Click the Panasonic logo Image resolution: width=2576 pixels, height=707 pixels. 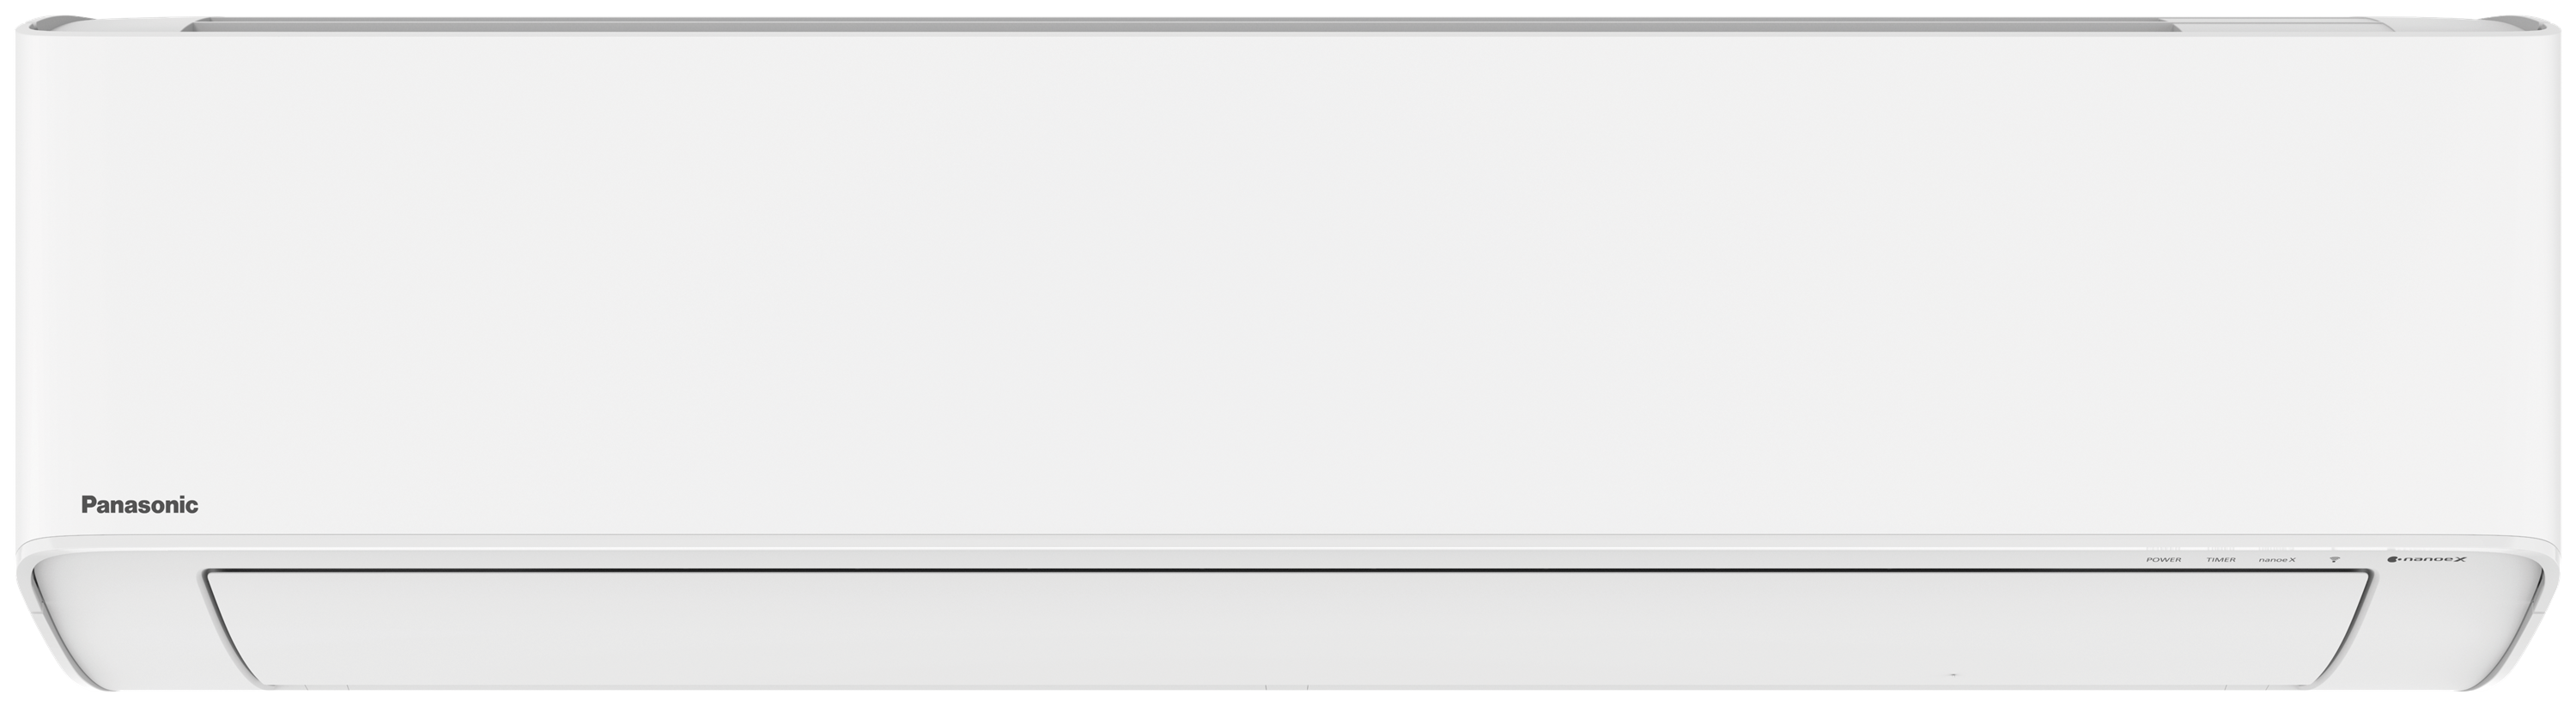(139, 505)
